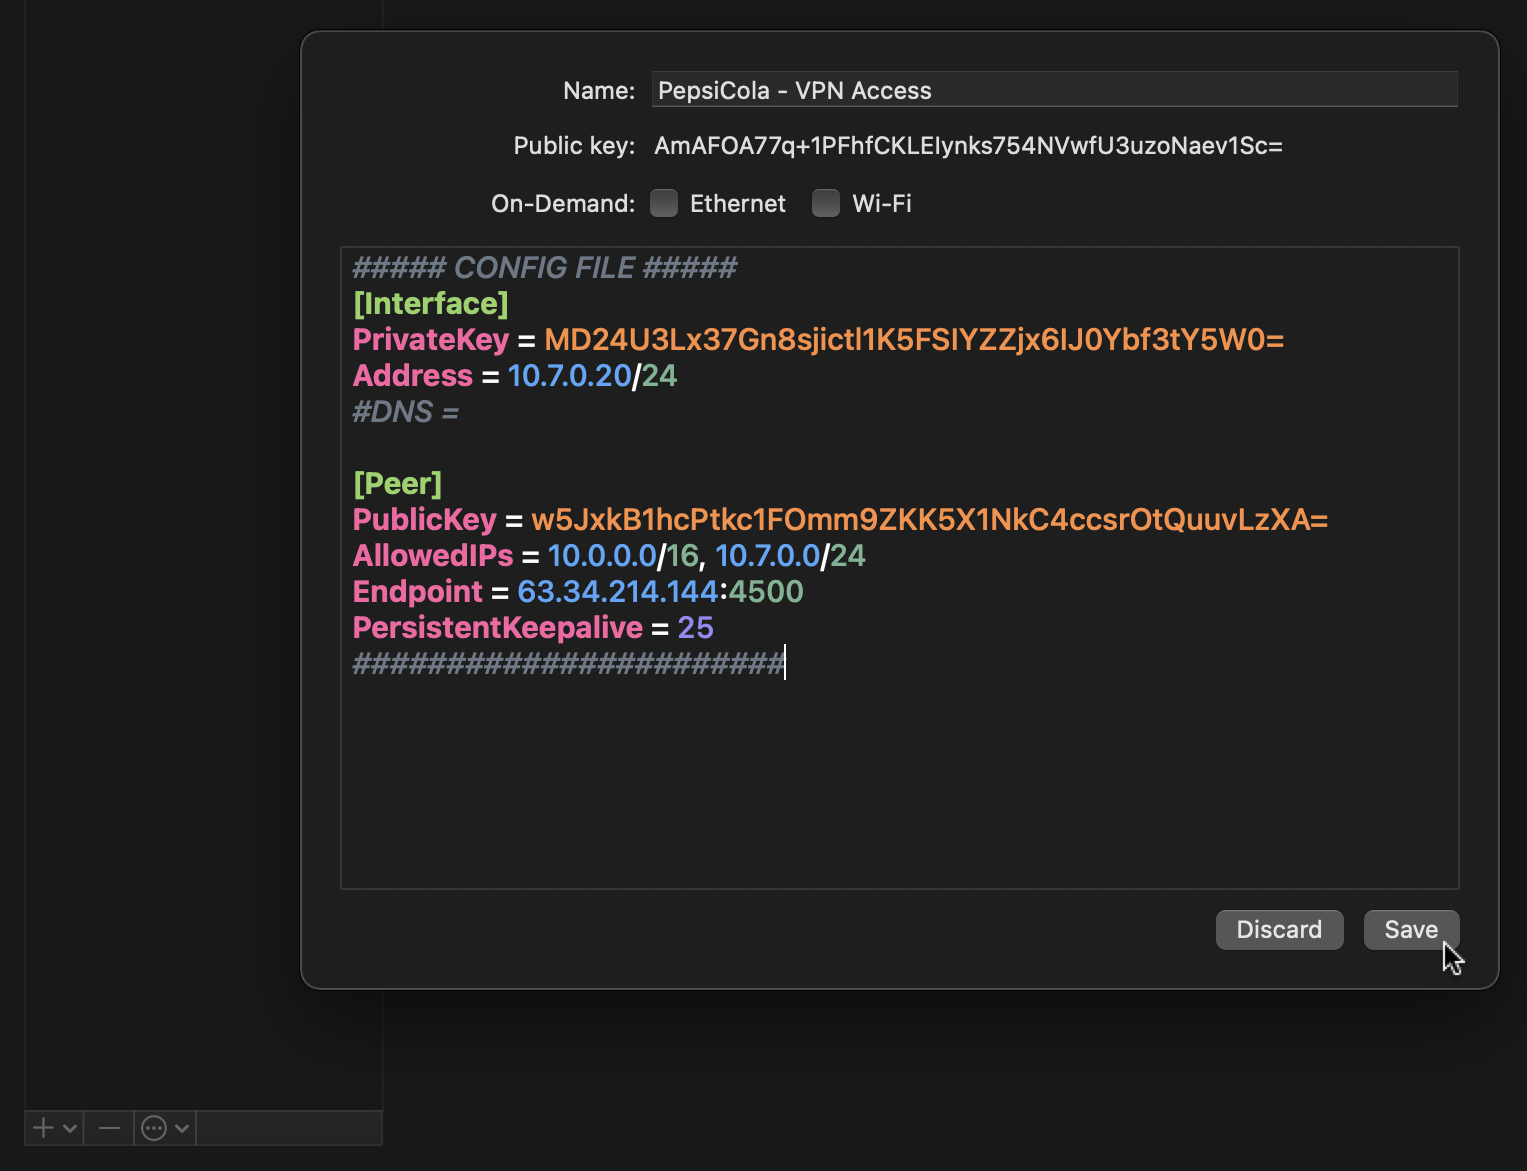1527x1171 pixels.
Task: Enable On-Demand for Ethernet
Action: pyautogui.click(x=664, y=204)
